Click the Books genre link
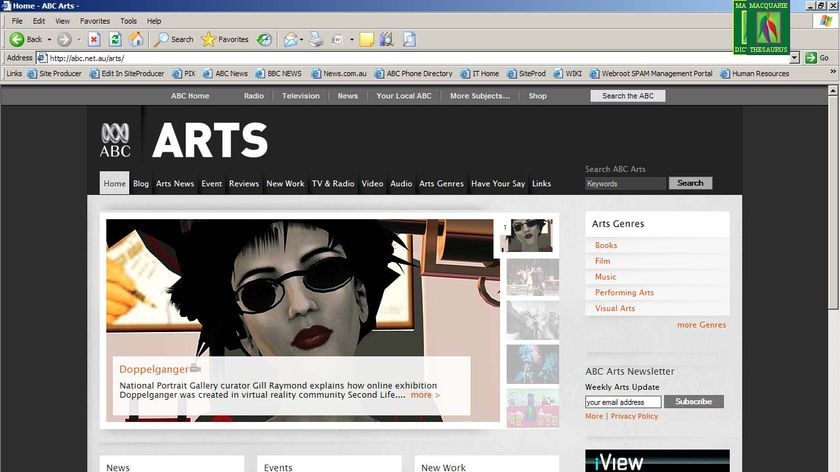This screenshot has height=472, width=840. [x=606, y=245]
